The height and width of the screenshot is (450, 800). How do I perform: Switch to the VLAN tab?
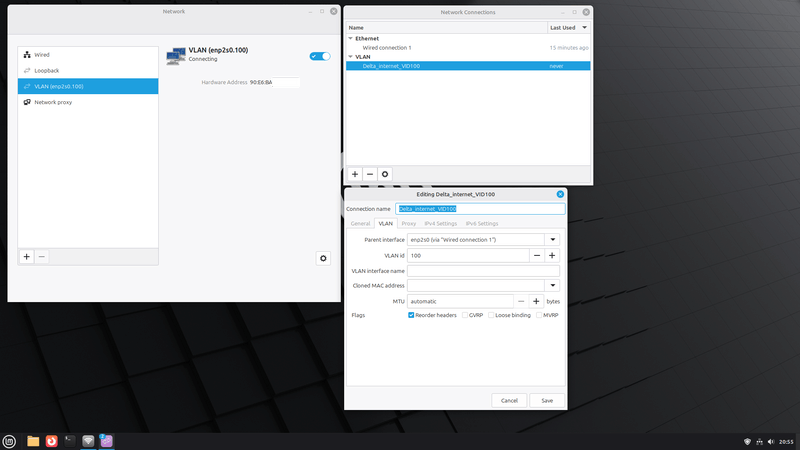point(386,223)
